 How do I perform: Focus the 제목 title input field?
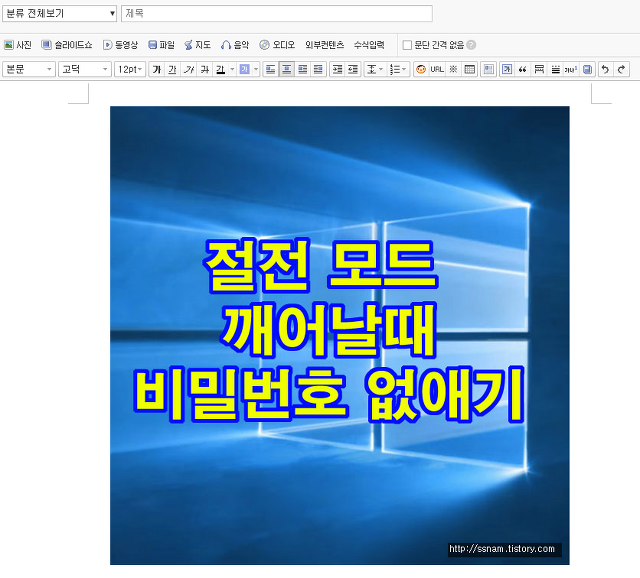277,13
